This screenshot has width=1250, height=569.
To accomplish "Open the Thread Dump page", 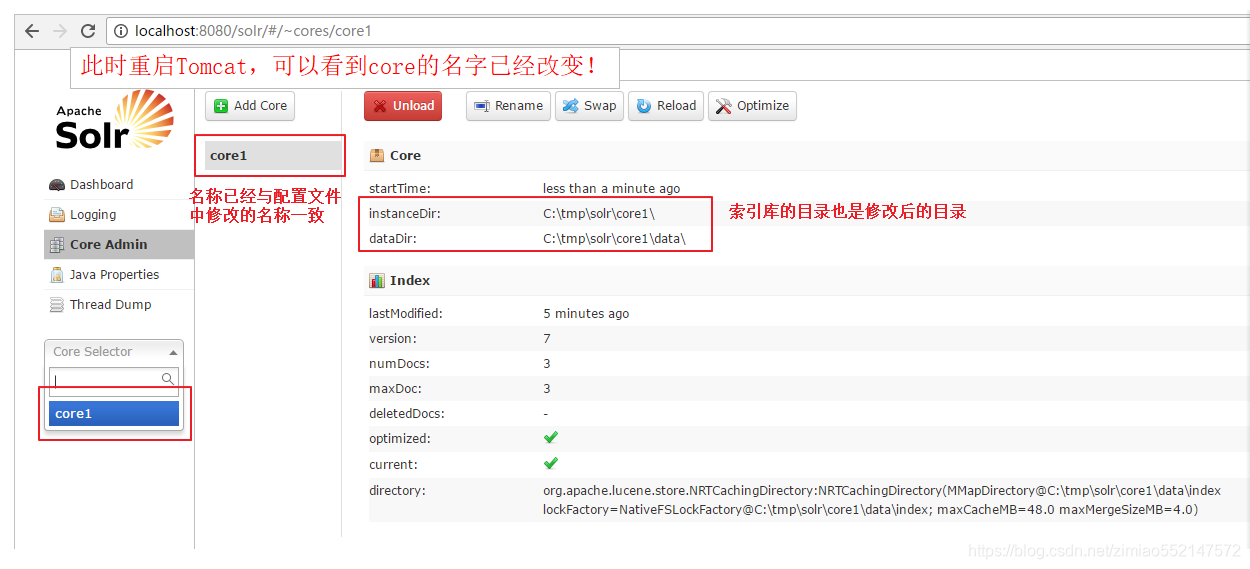I will point(110,304).
